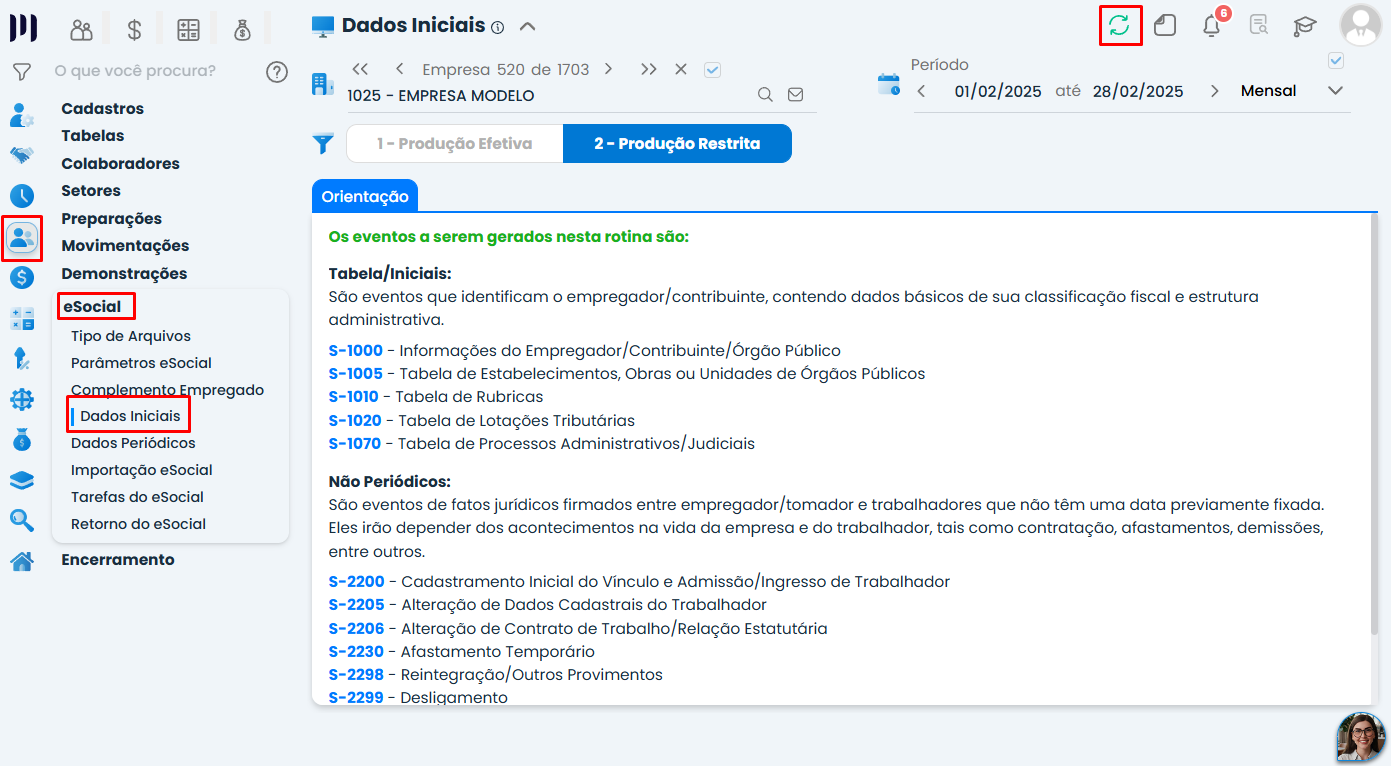Click the S-1000 event link
Screen dimensions: 1391x766
[356, 351]
